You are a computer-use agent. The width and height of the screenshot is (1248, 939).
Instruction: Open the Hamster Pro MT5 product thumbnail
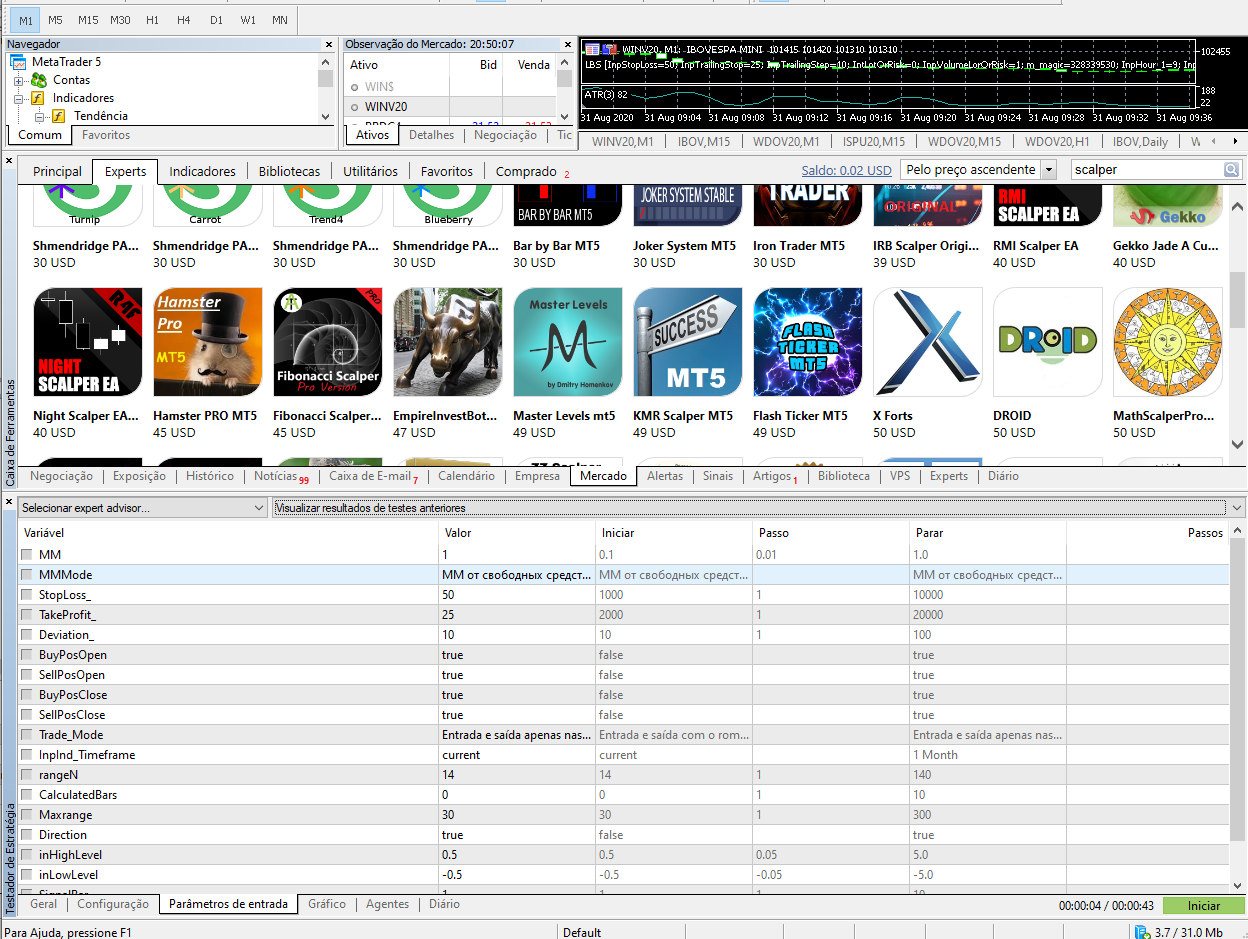[x=207, y=341]
